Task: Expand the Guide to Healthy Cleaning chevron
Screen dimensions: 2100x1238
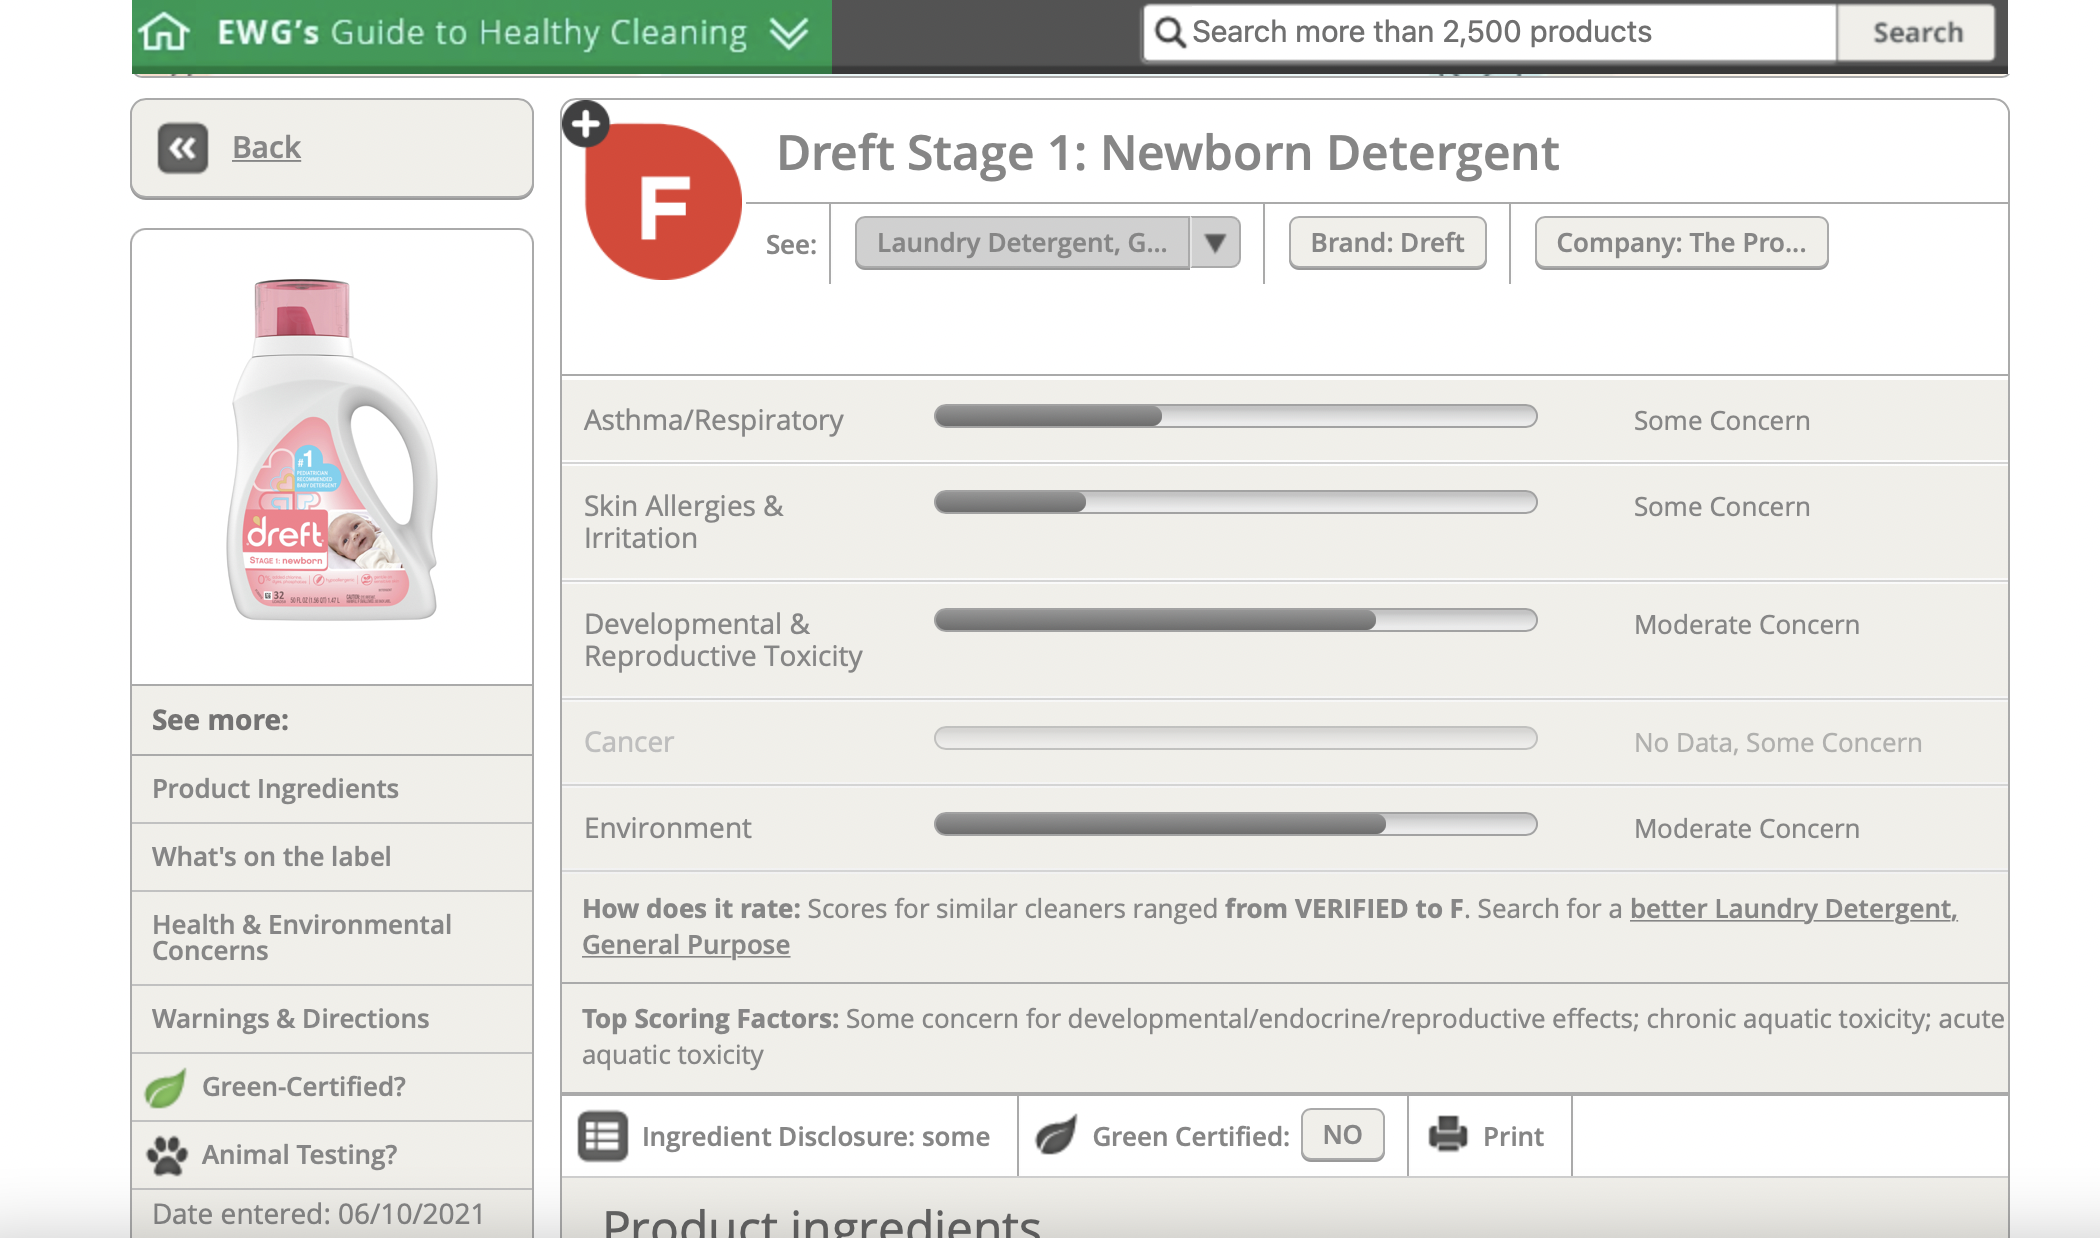Action: 789,33
